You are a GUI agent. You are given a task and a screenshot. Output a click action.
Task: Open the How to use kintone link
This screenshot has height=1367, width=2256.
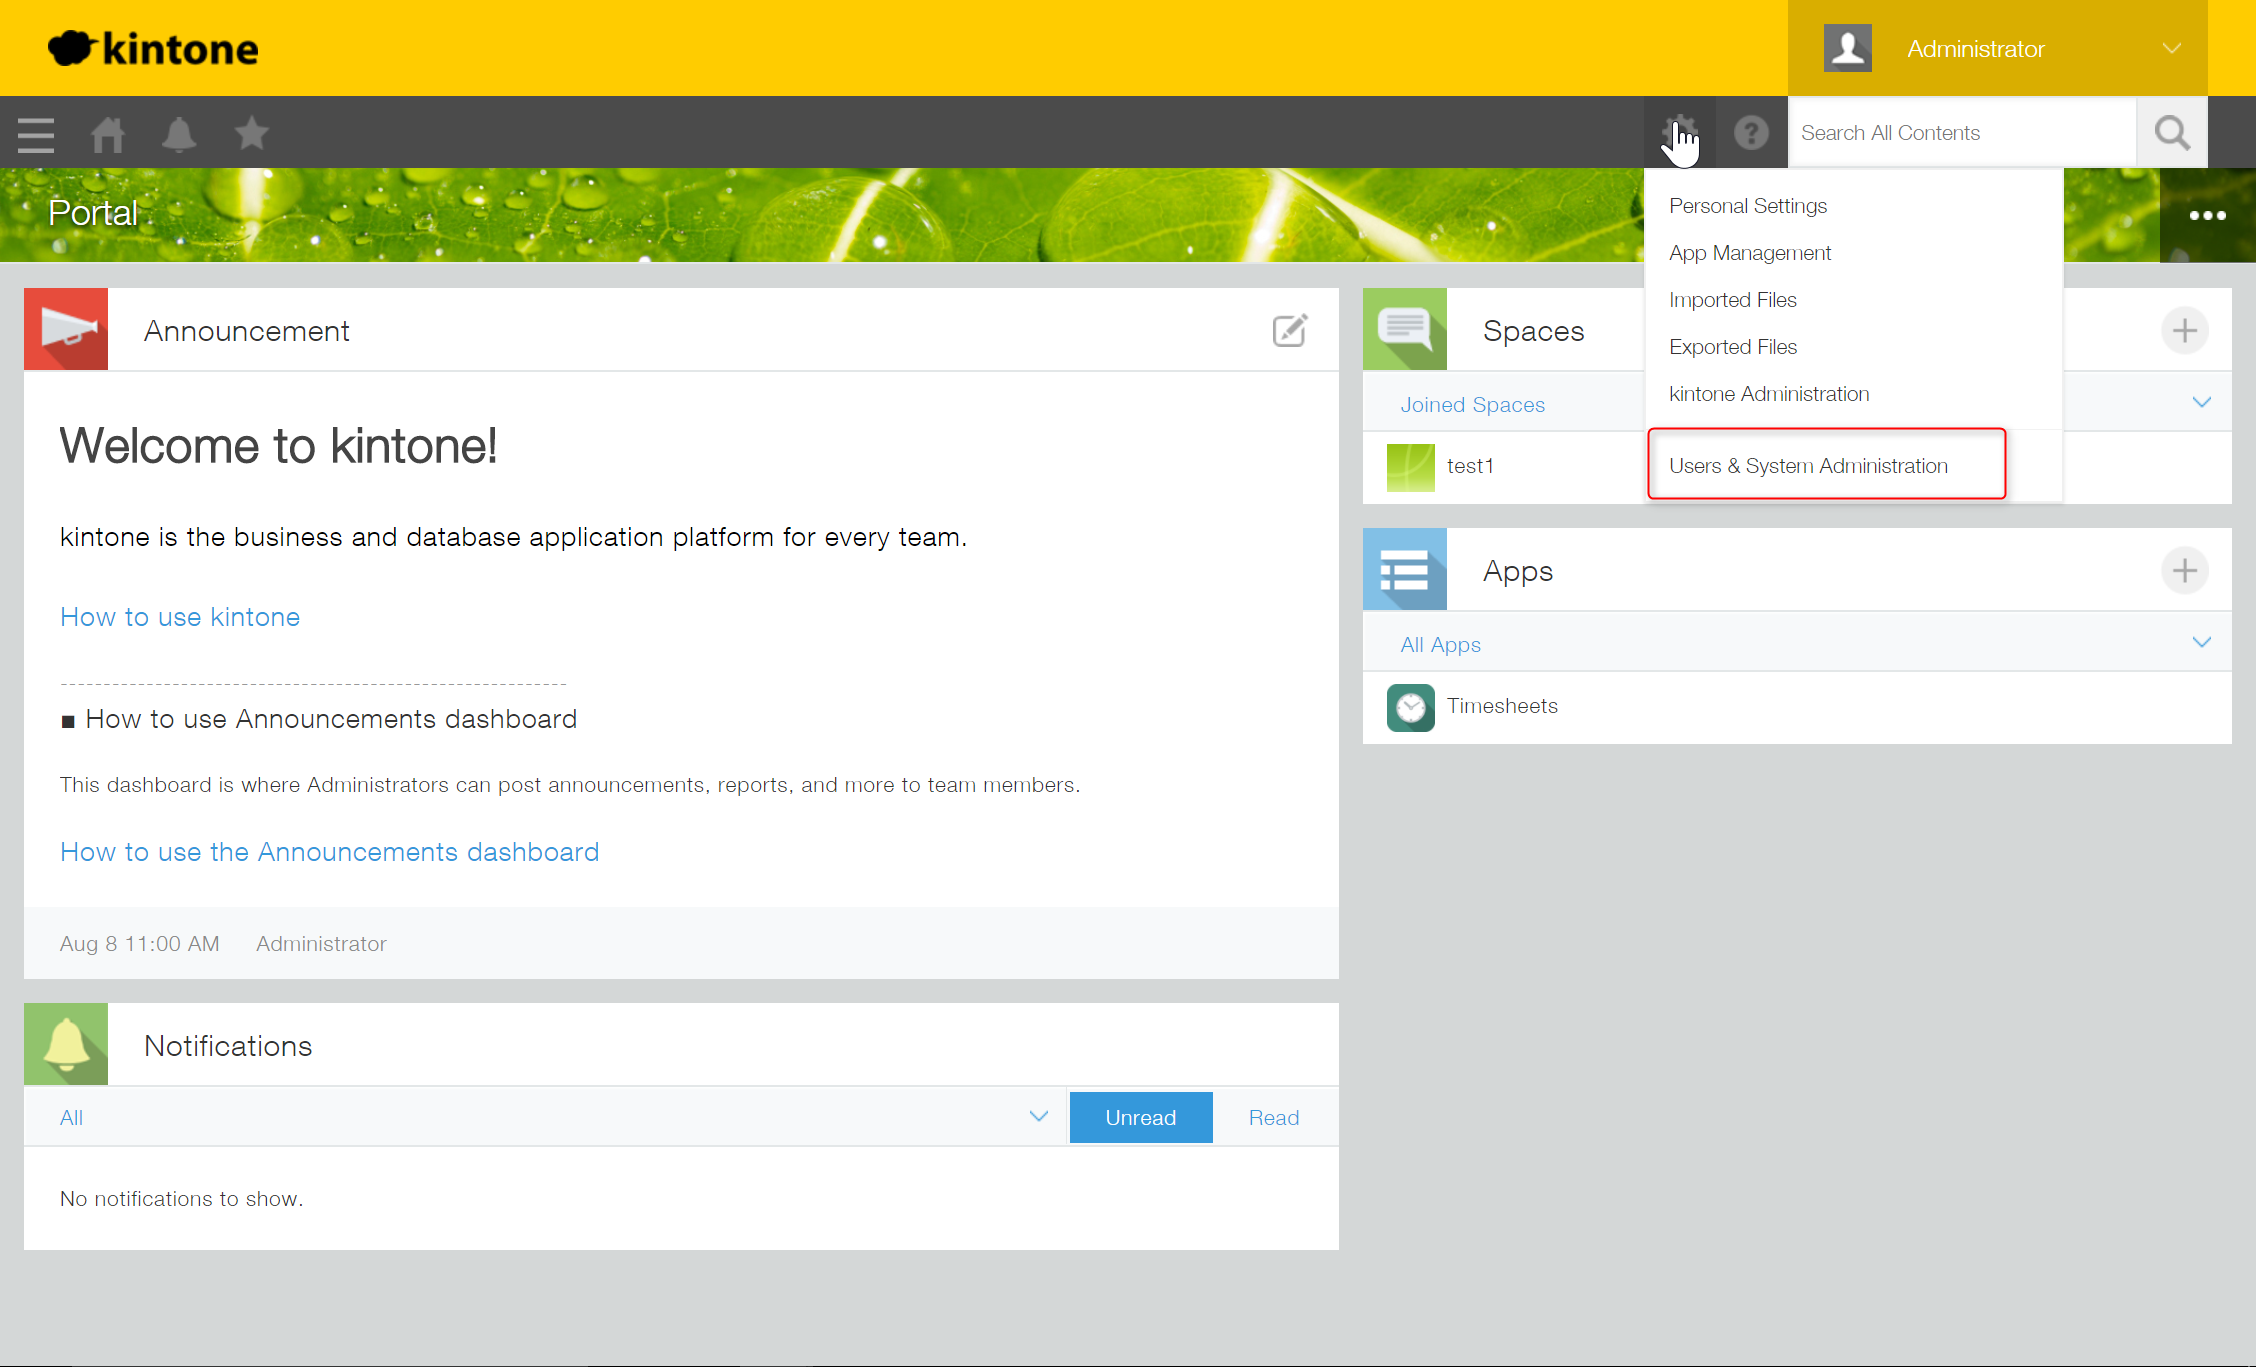(180, 617)
